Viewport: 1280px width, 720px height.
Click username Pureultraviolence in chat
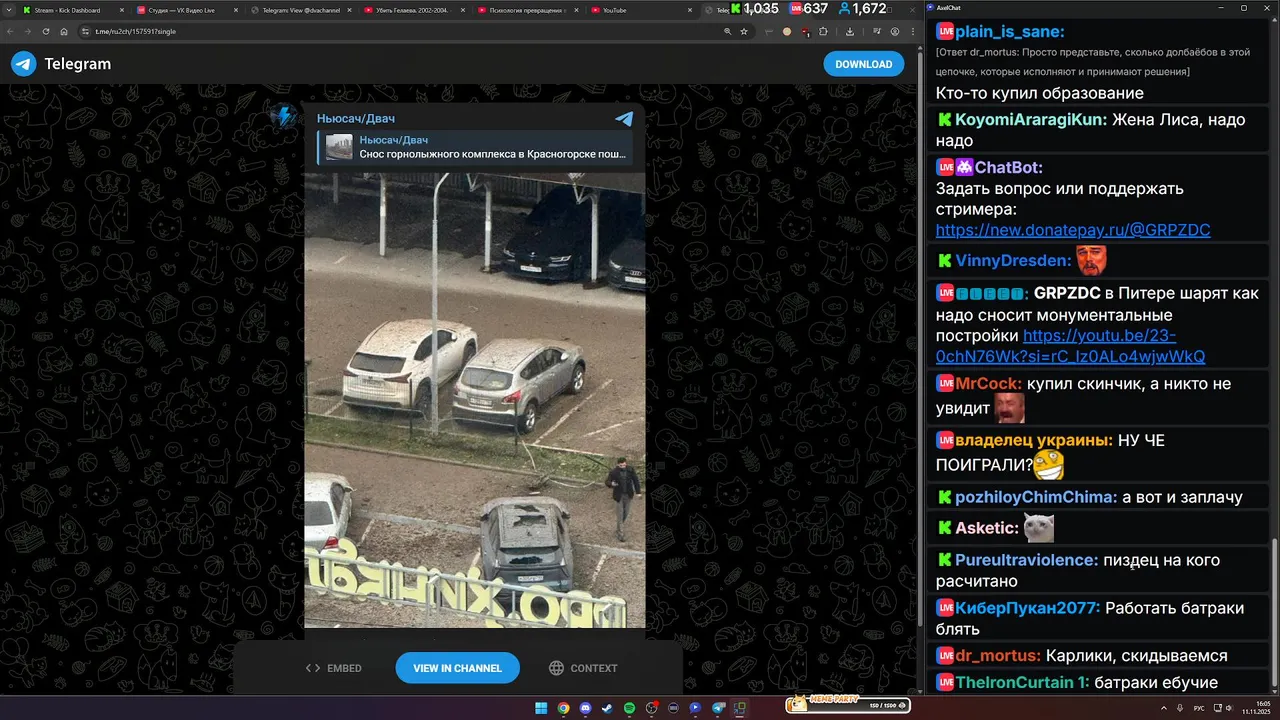1027,561
